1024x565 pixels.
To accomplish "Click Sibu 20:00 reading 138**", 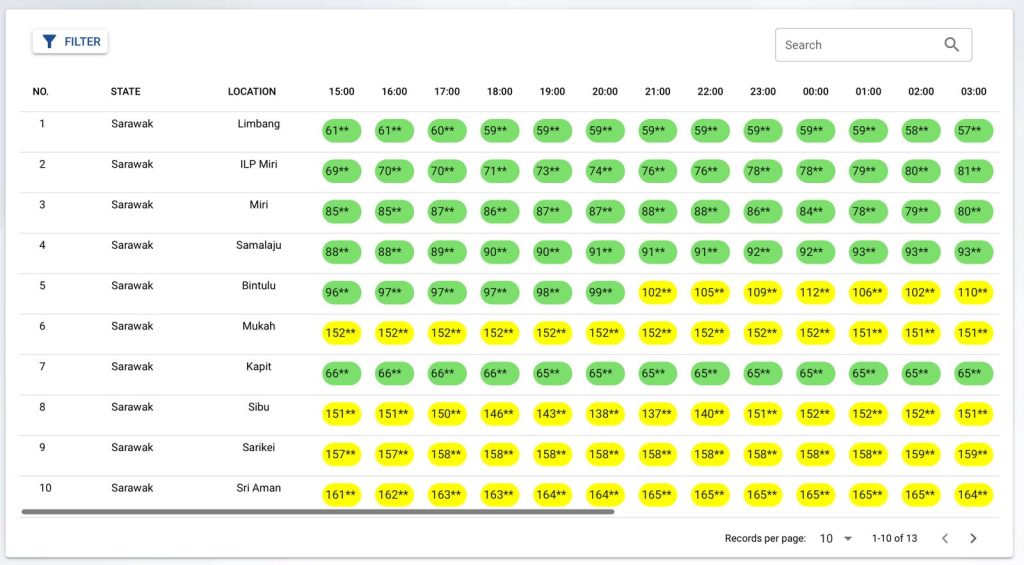I will (x=605, y=414).
